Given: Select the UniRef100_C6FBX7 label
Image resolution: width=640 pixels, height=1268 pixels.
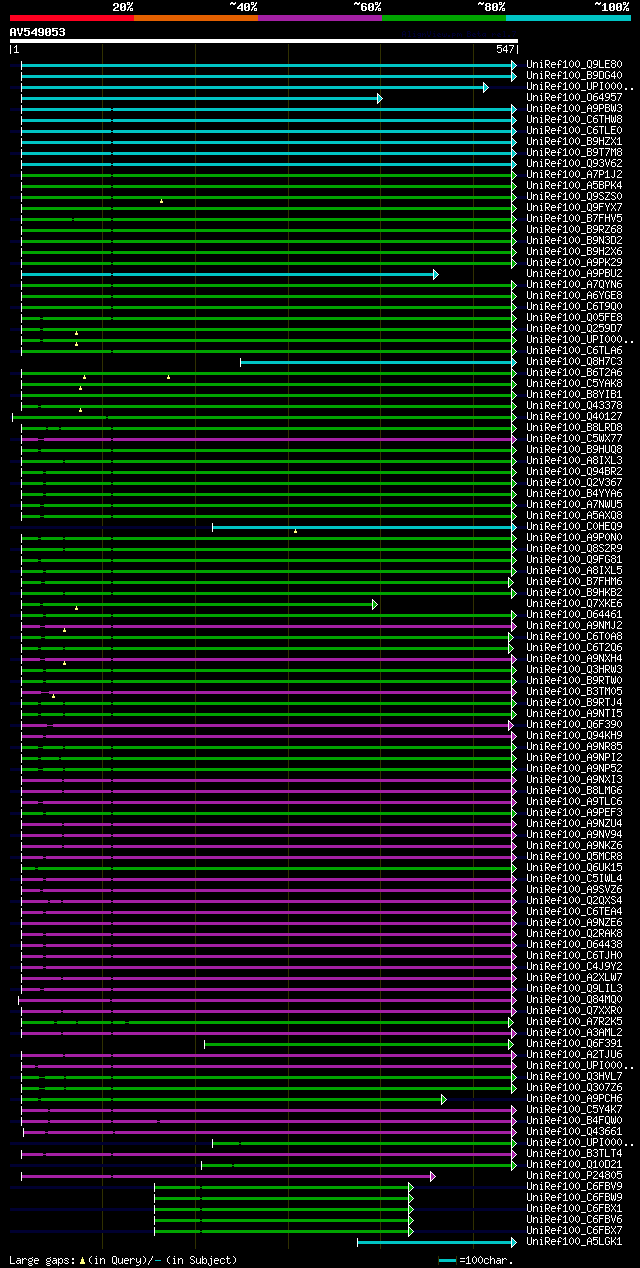Looking at the screenshot, I should coord(574,1230).
